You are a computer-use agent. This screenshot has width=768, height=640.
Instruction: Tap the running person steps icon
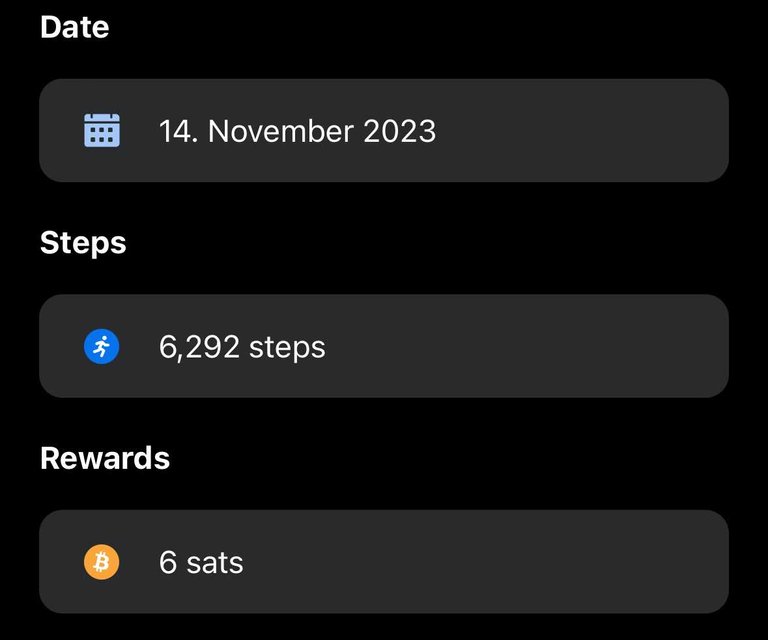(x=101, y=346)
